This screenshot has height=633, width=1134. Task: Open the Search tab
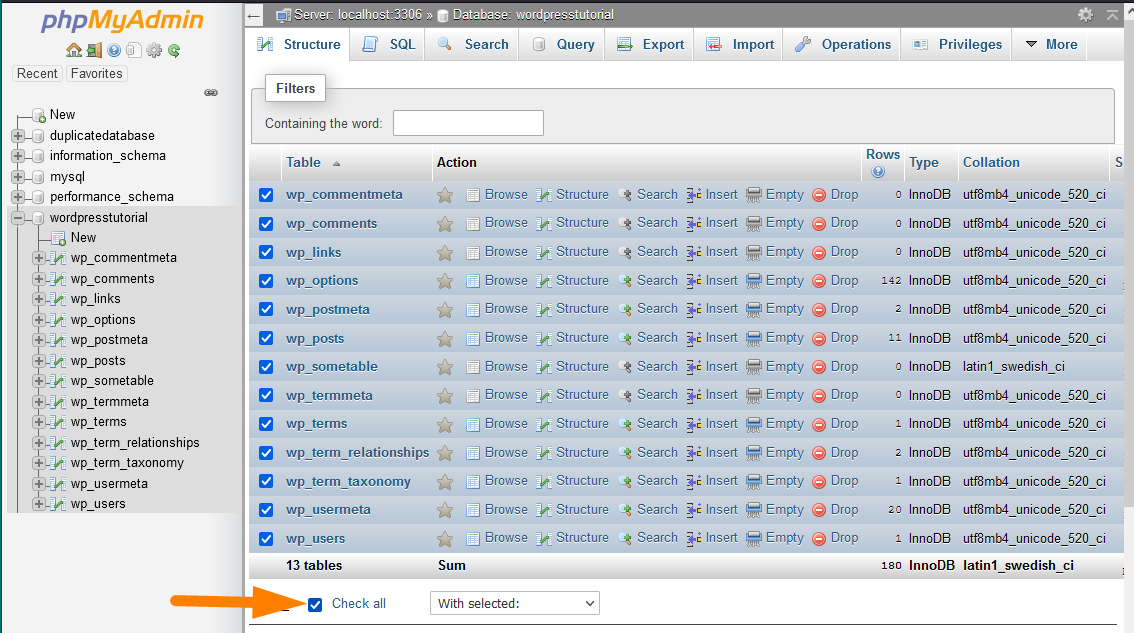[473, 44]
